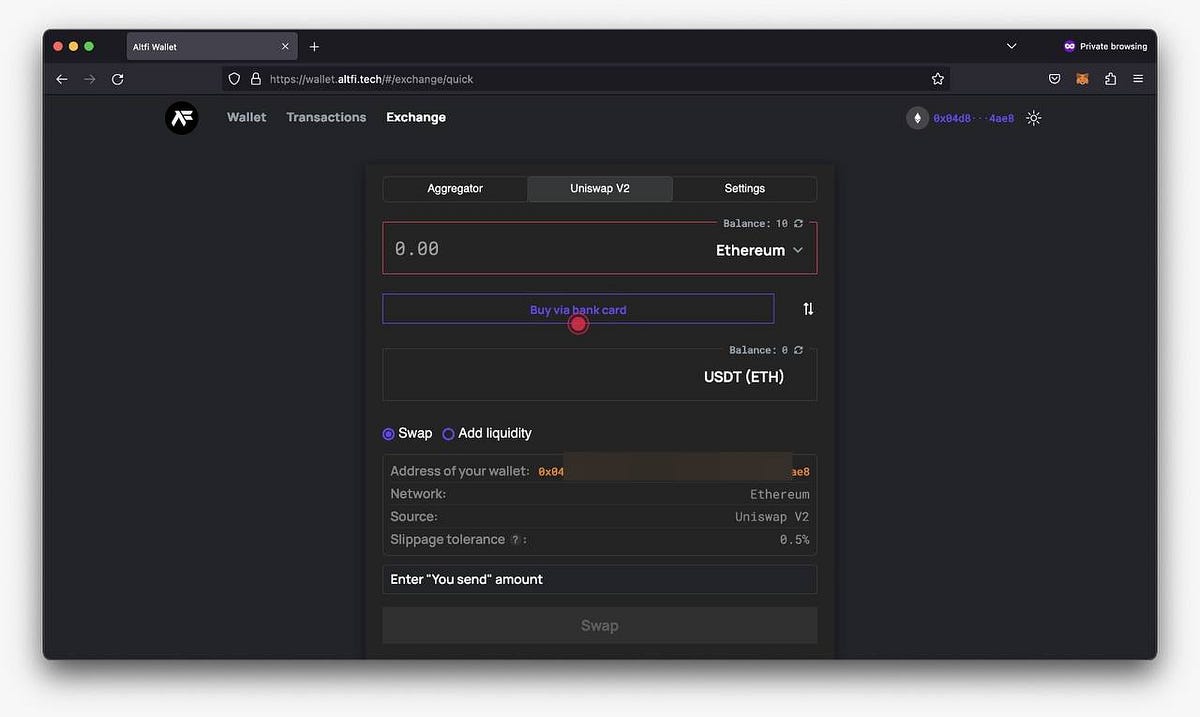Select the Add liquidity radio button

448,433
